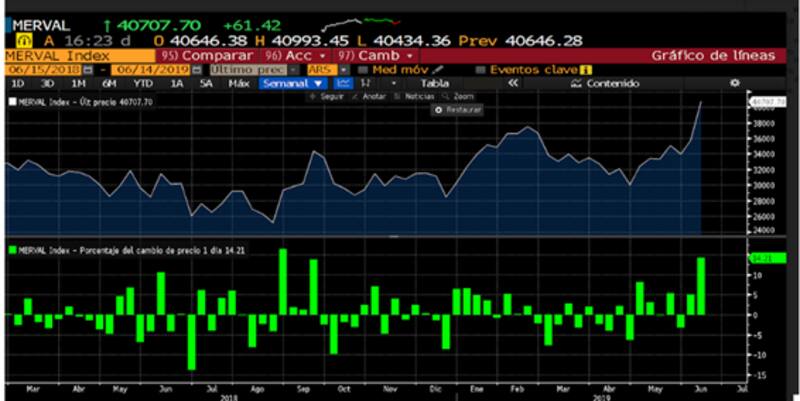Click the green percentage-change series swatch

pyautogui.click(x=12, y=249)
